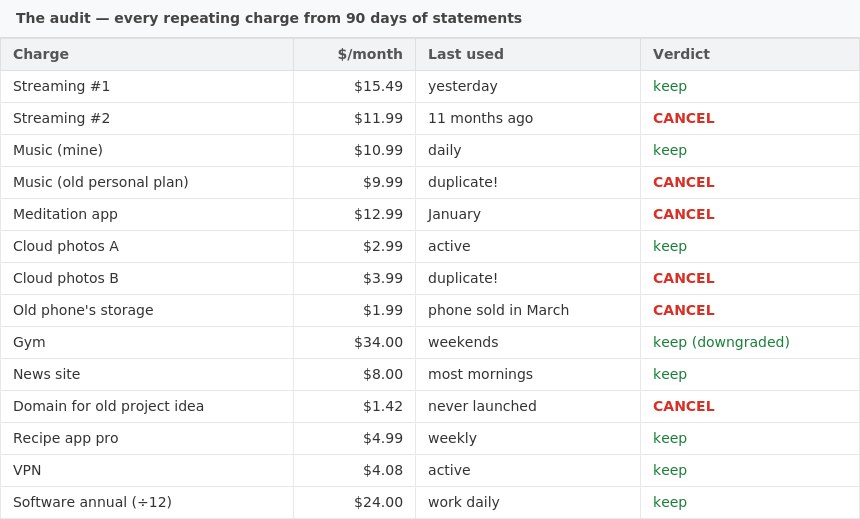Click the $24.00 amount cell
Viewport: 860px width, 519px height.
(354, 502)
